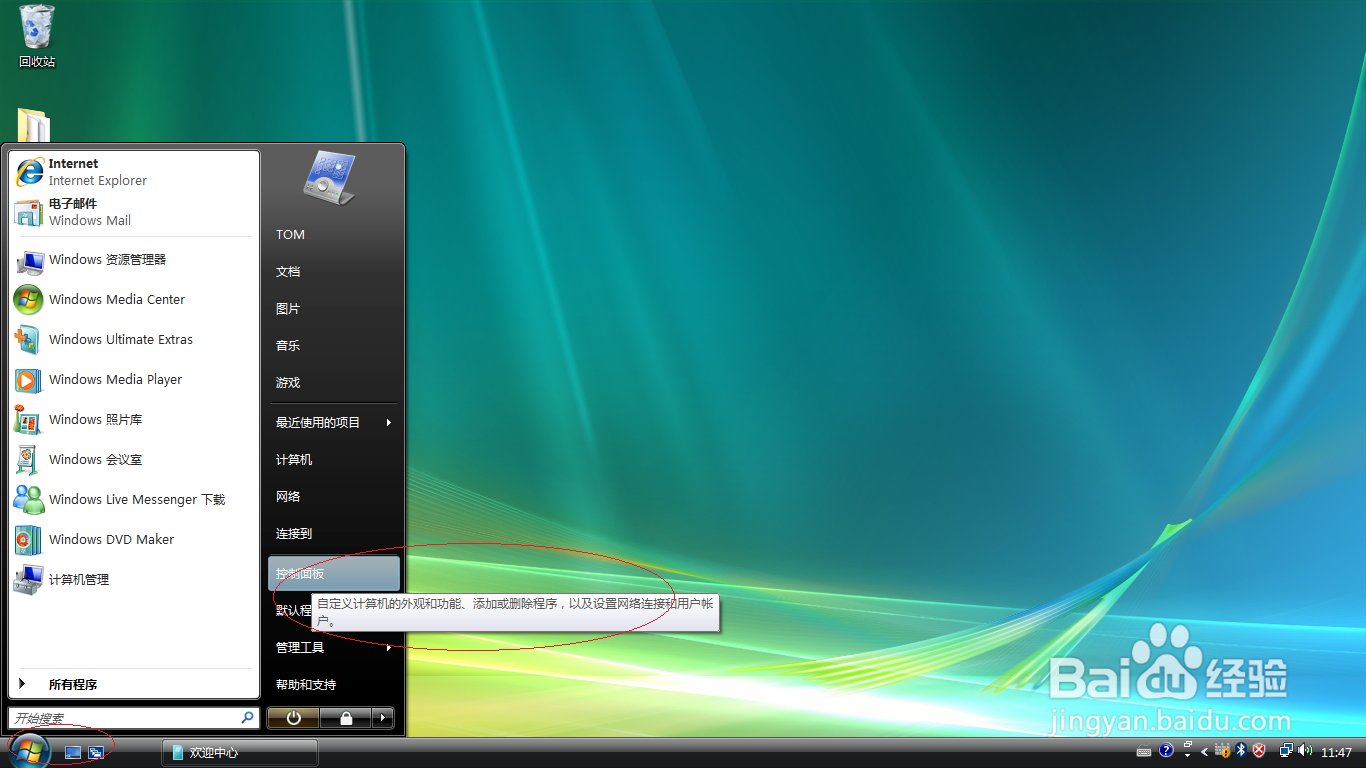Viewport: 1366px width, 768px height.
Task: Click the red security shield tray icon
Action: point(1259,750)
